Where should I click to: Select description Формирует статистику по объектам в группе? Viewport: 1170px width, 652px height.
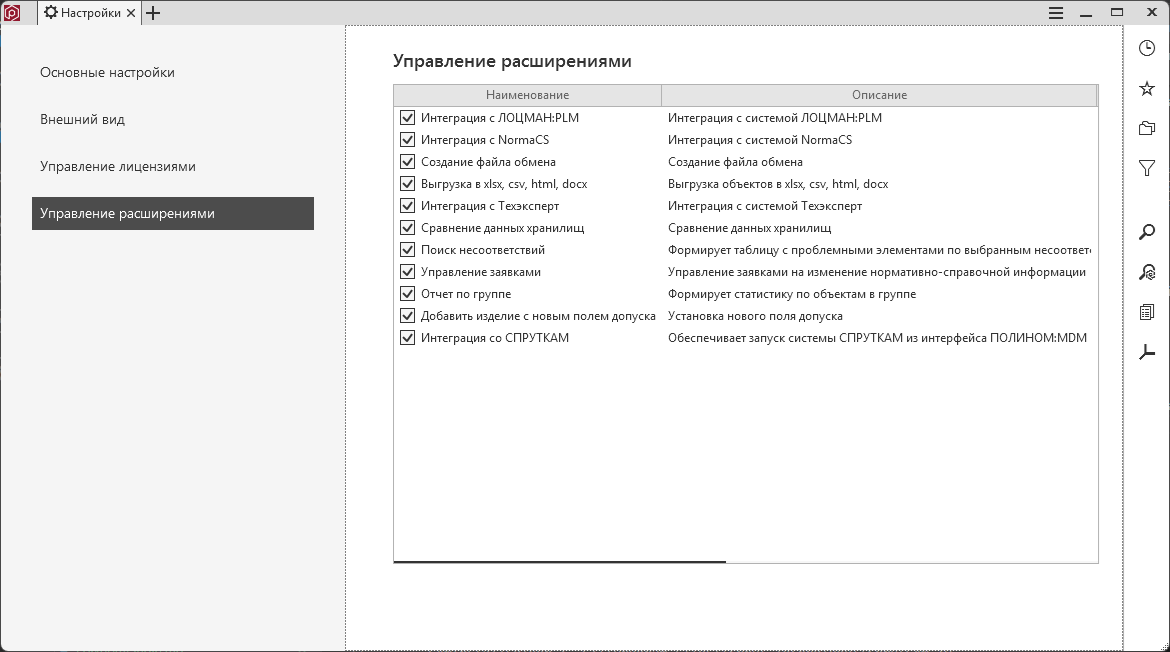click(x=792, y=294)
